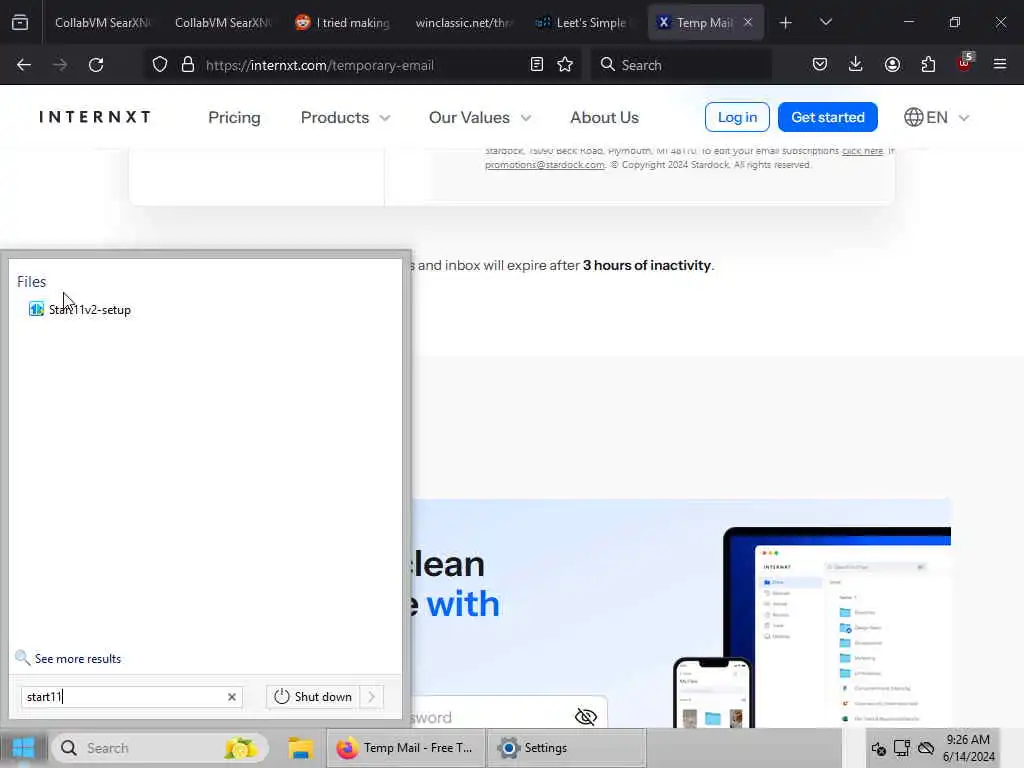Click the taskbar Search box
1024x768 pixels.
click(x=159, y=748)
